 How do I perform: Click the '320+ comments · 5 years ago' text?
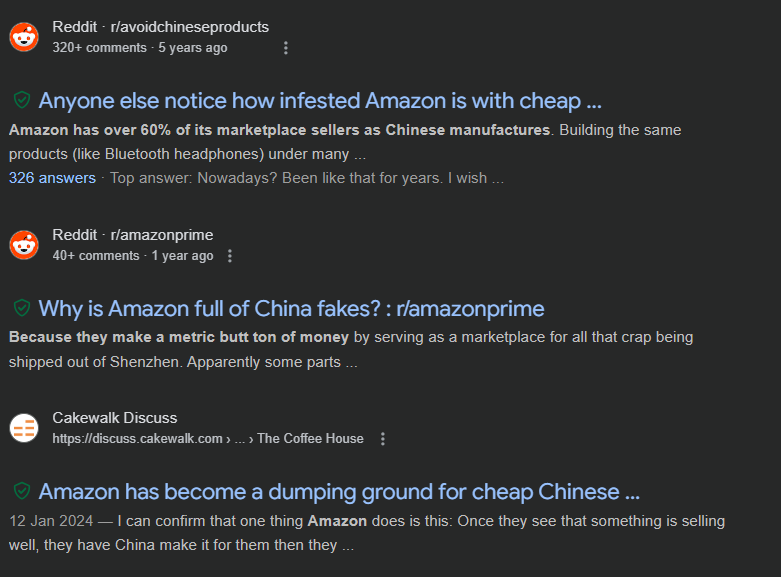(140, 48)
